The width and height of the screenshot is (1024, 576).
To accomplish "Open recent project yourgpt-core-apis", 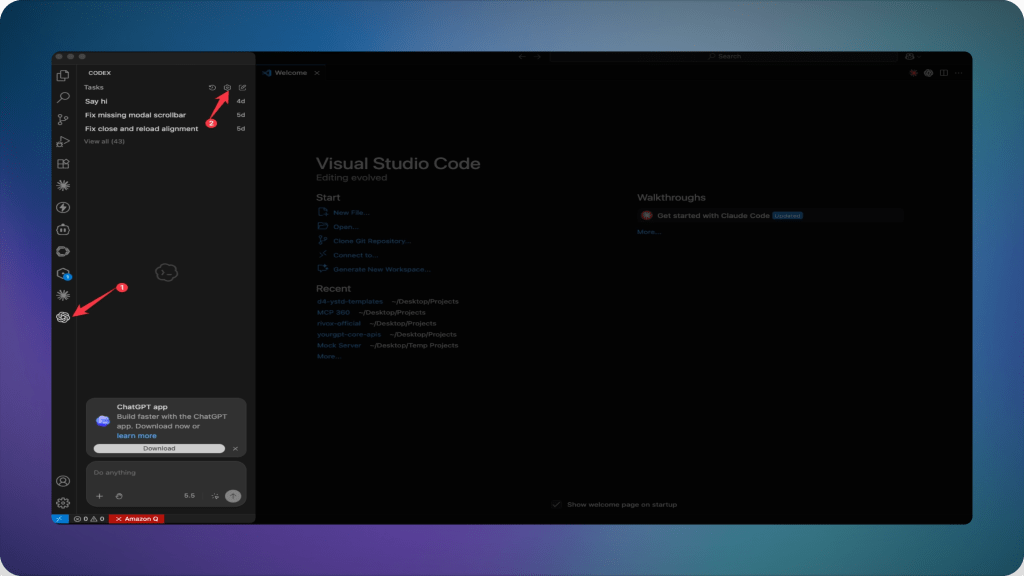I will pos(349,334).
